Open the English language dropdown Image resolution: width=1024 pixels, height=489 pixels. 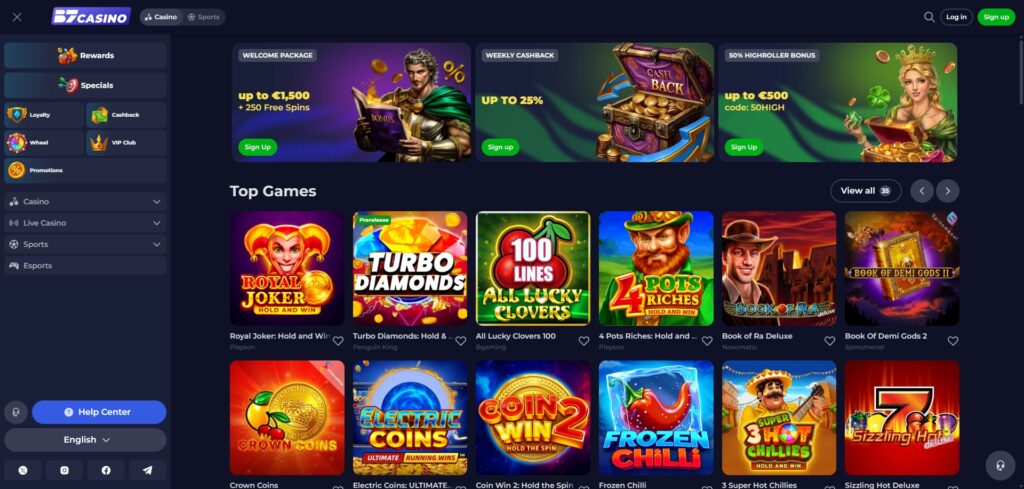coord(85,440)
